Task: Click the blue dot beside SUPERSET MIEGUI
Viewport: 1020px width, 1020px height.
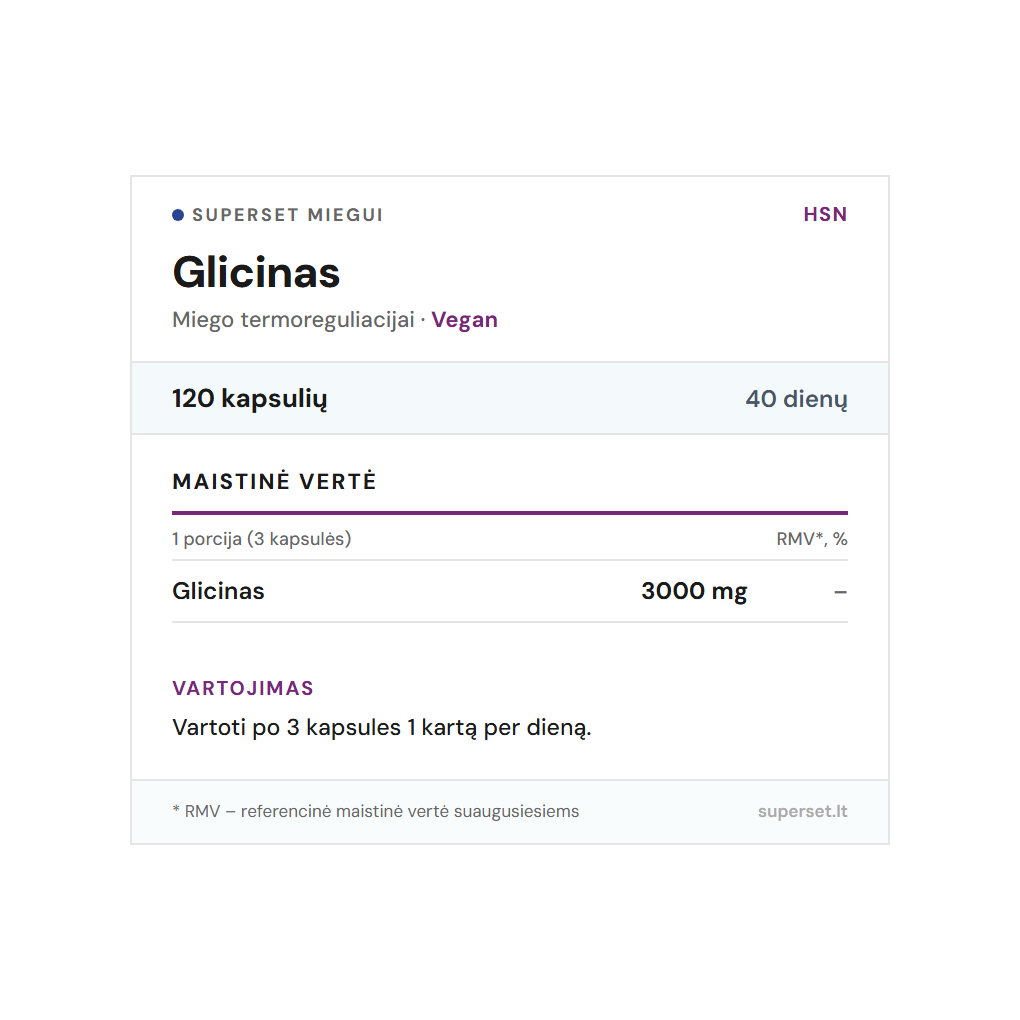Action: pos(178,215)
